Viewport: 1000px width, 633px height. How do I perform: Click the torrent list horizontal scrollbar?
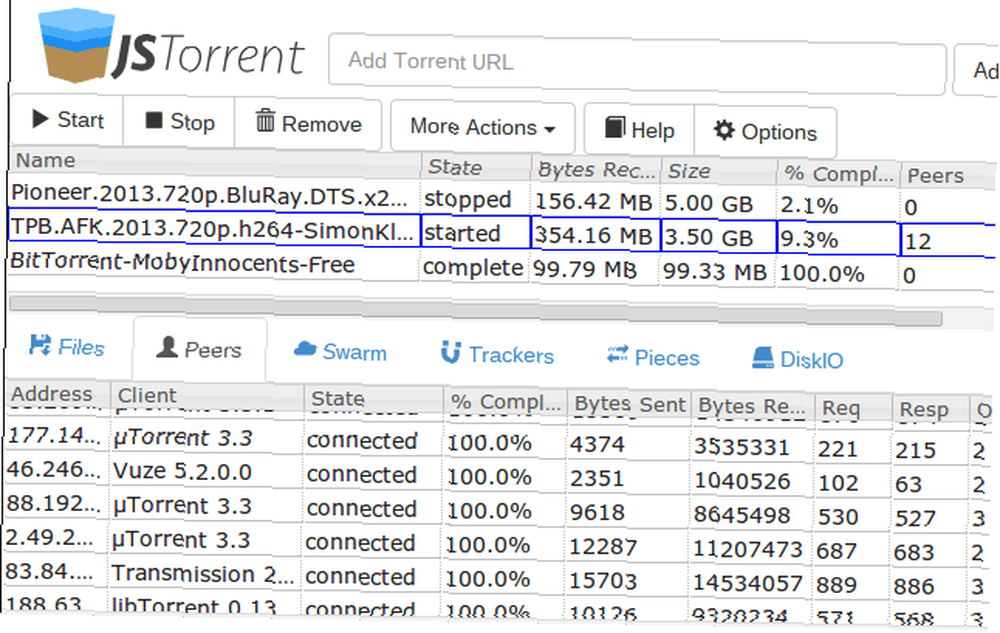pos(475,310)
